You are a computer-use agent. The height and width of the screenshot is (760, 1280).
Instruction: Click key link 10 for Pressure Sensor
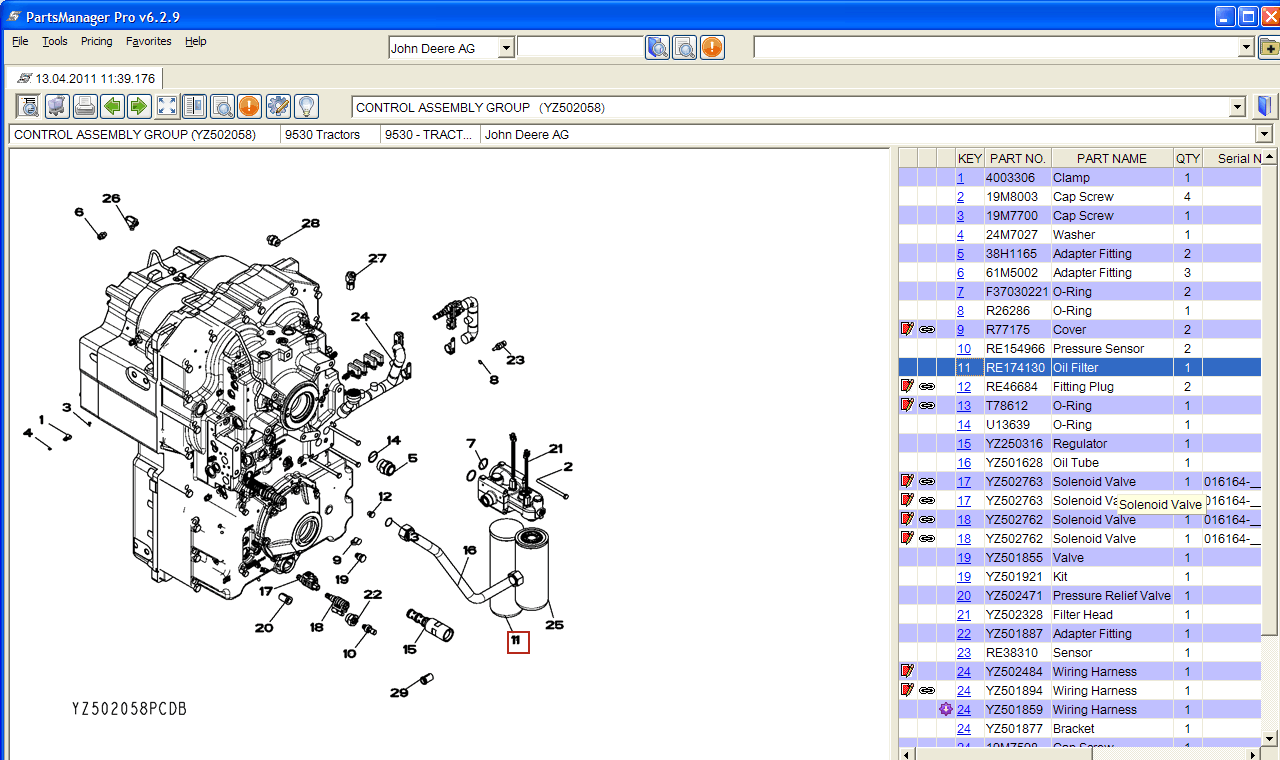(x=964, y=348)
